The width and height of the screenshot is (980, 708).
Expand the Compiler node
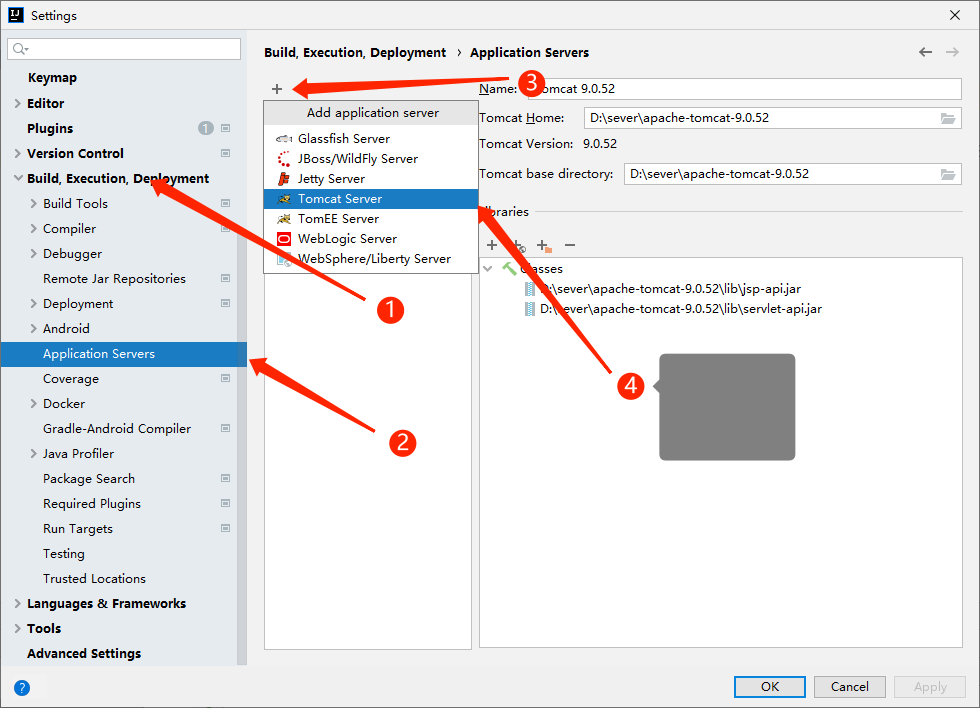pyautogui.click(x=34, y=229)
